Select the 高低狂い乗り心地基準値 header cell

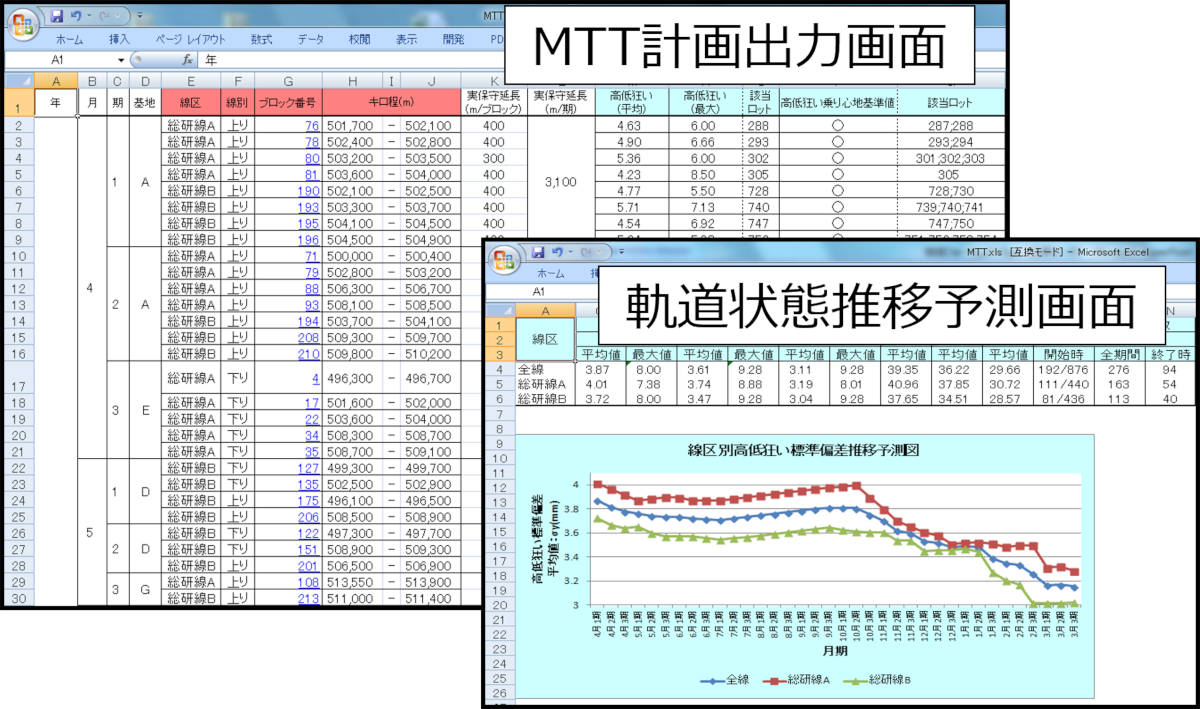point(838,103)
